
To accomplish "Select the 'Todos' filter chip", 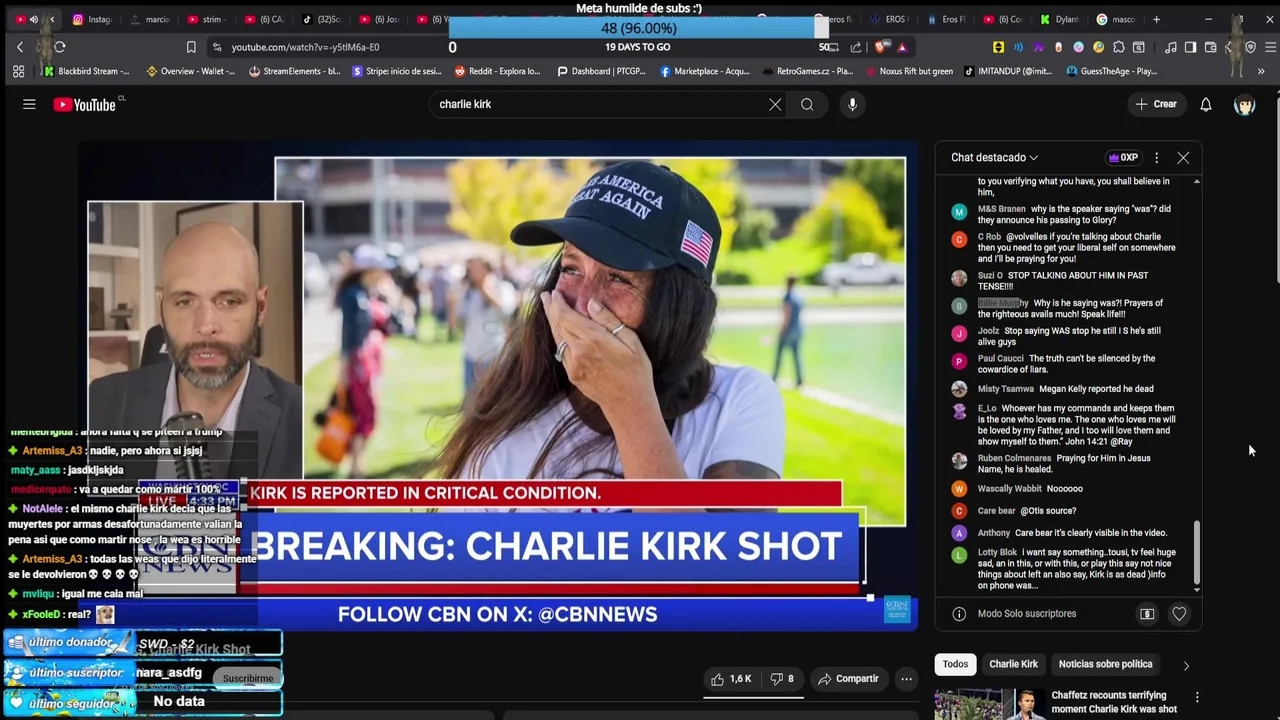I will (x=955, y=664).
